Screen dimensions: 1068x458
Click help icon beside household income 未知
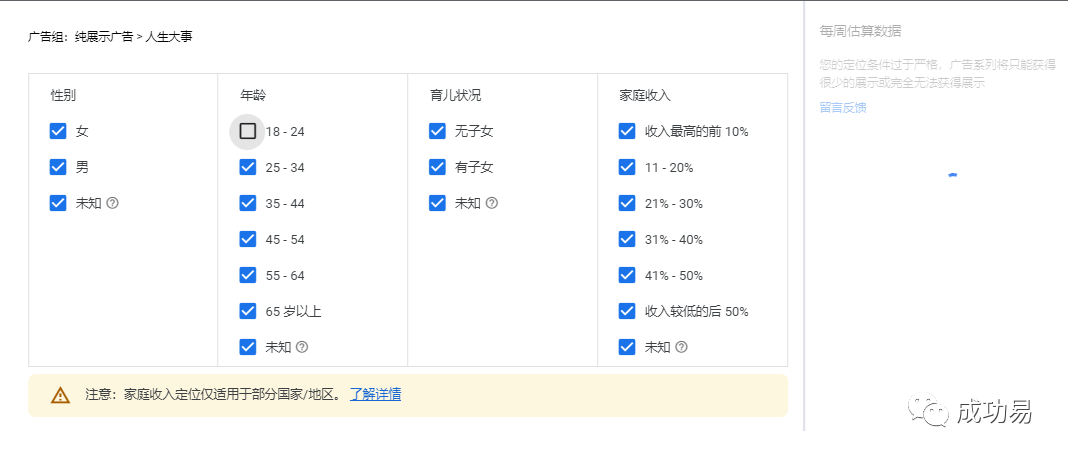681,347
